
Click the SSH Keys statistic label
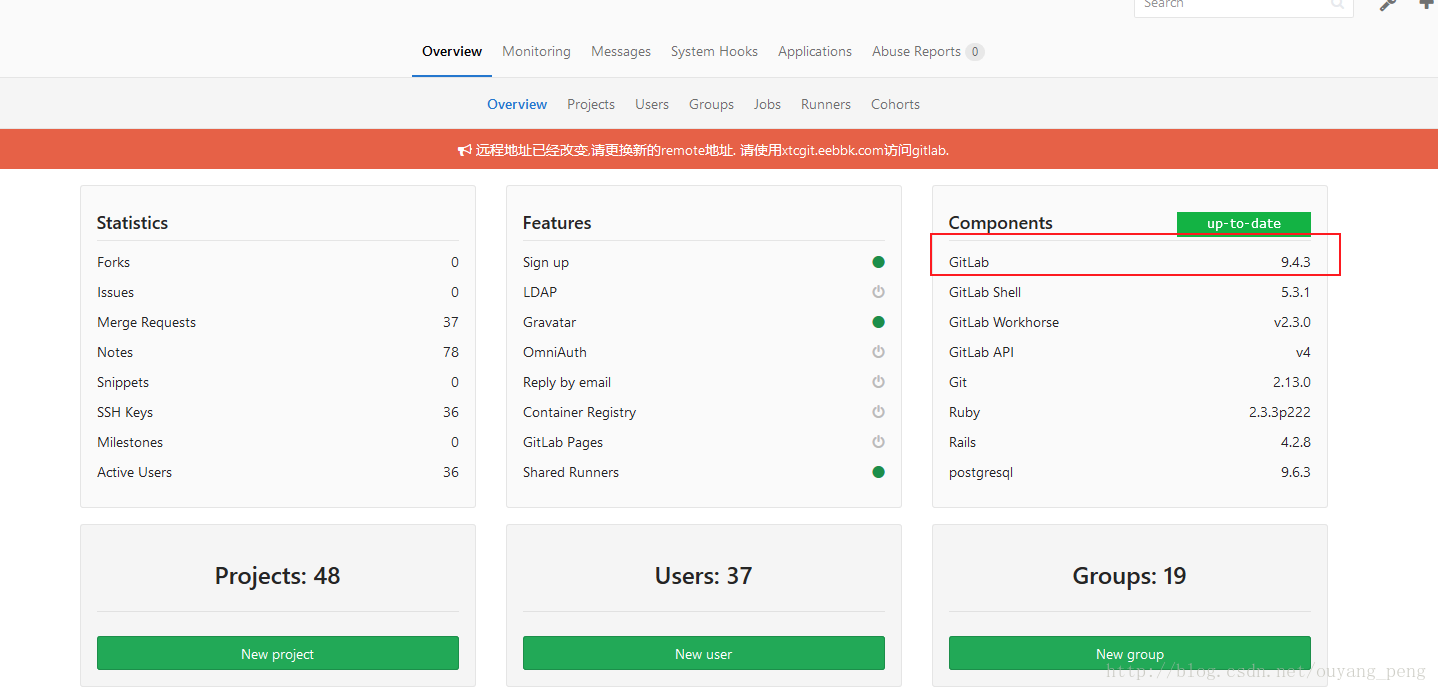125,412
